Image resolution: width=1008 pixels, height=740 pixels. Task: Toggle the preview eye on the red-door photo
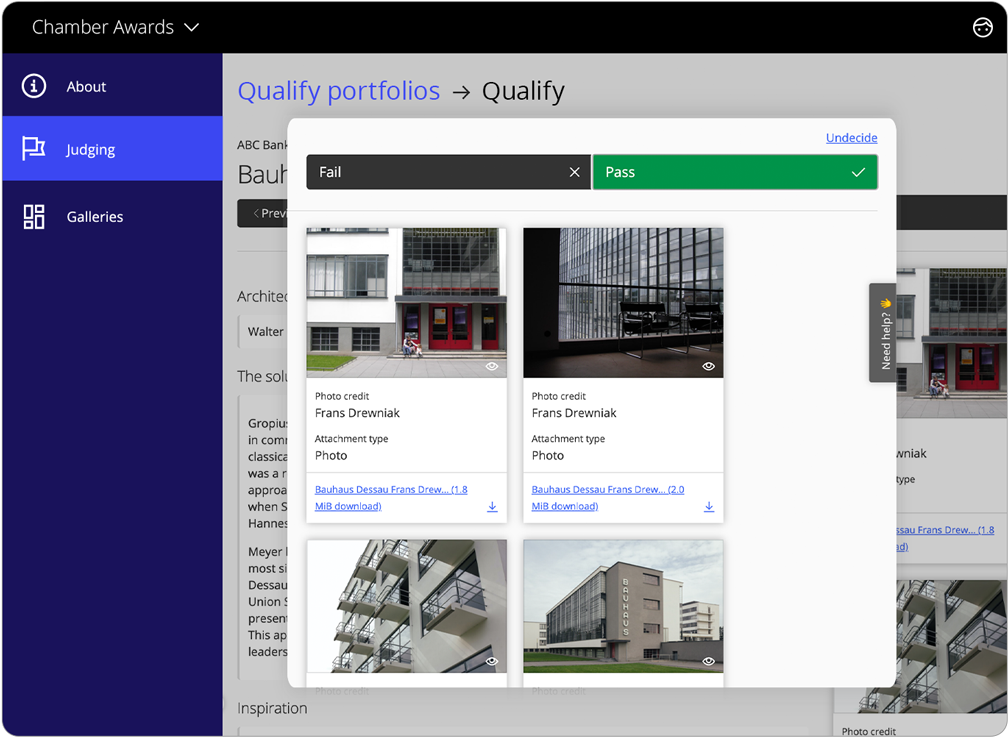[491, 366]
